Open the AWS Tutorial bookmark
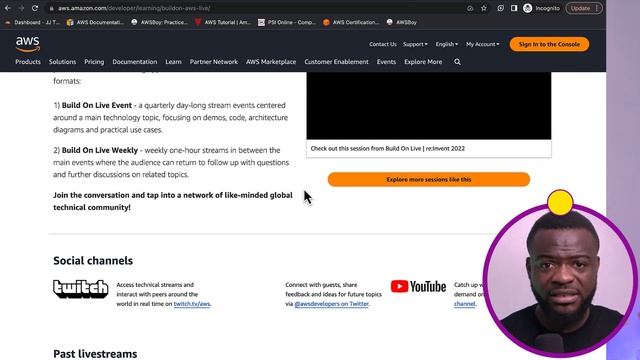Screen dimensions: 640x360 coord(223,22)
